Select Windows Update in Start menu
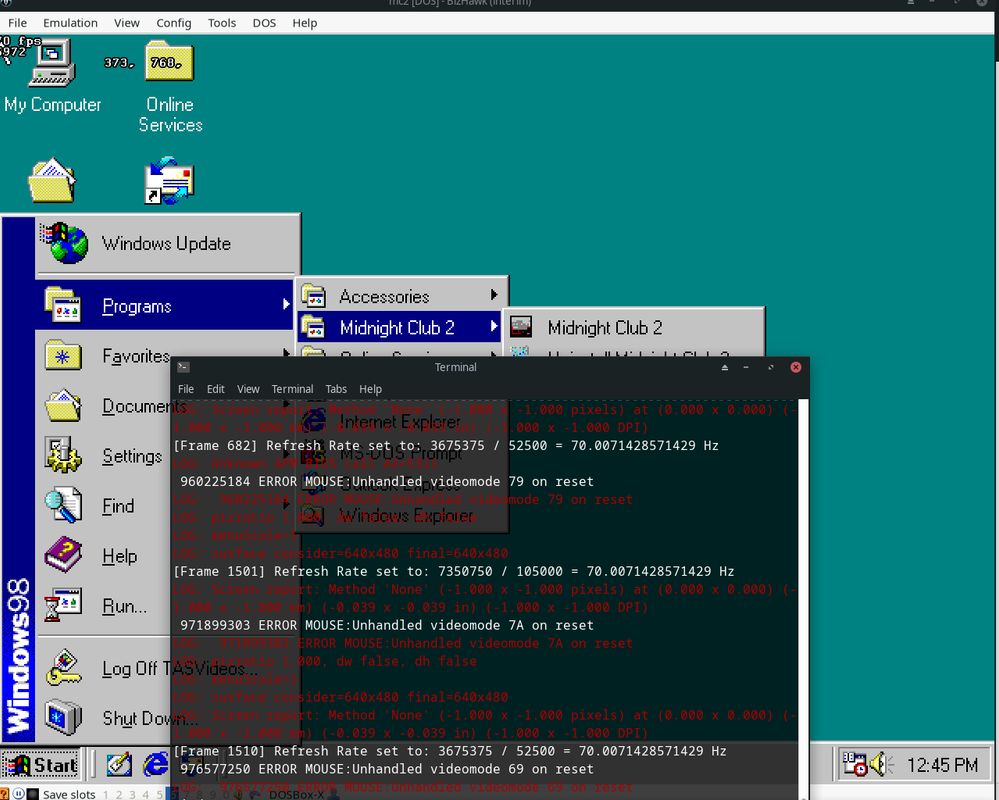The width and height of the screenshot is (999, 800). [x=168, y=243]
